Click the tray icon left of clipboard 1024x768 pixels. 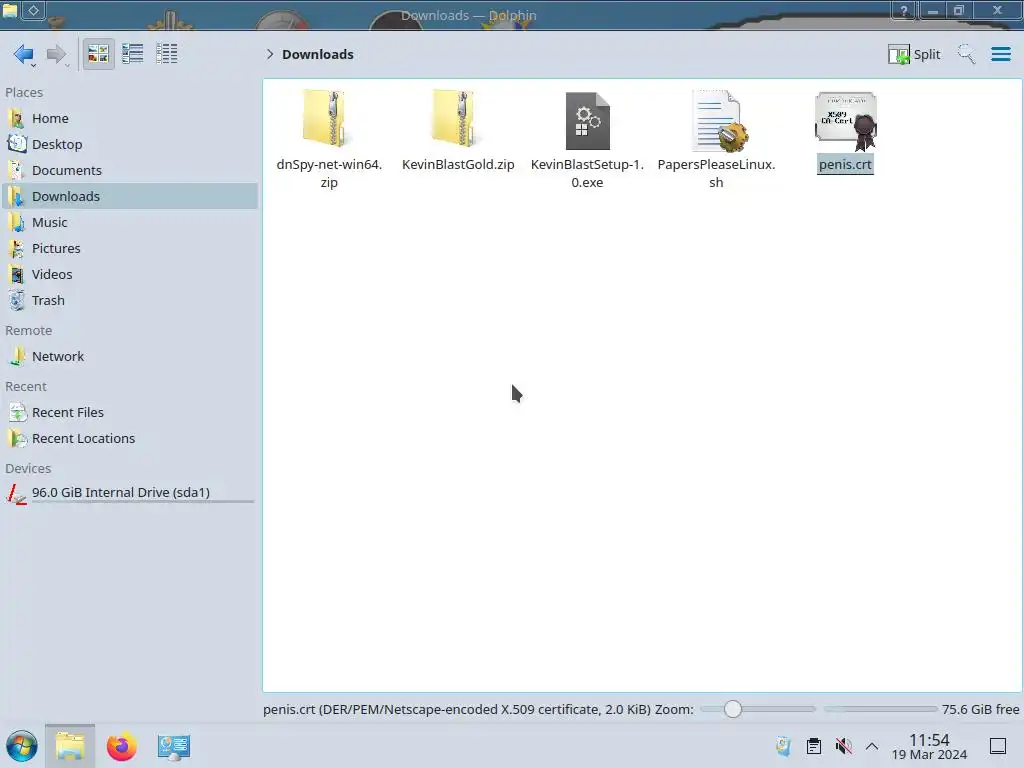pos(784,746)
